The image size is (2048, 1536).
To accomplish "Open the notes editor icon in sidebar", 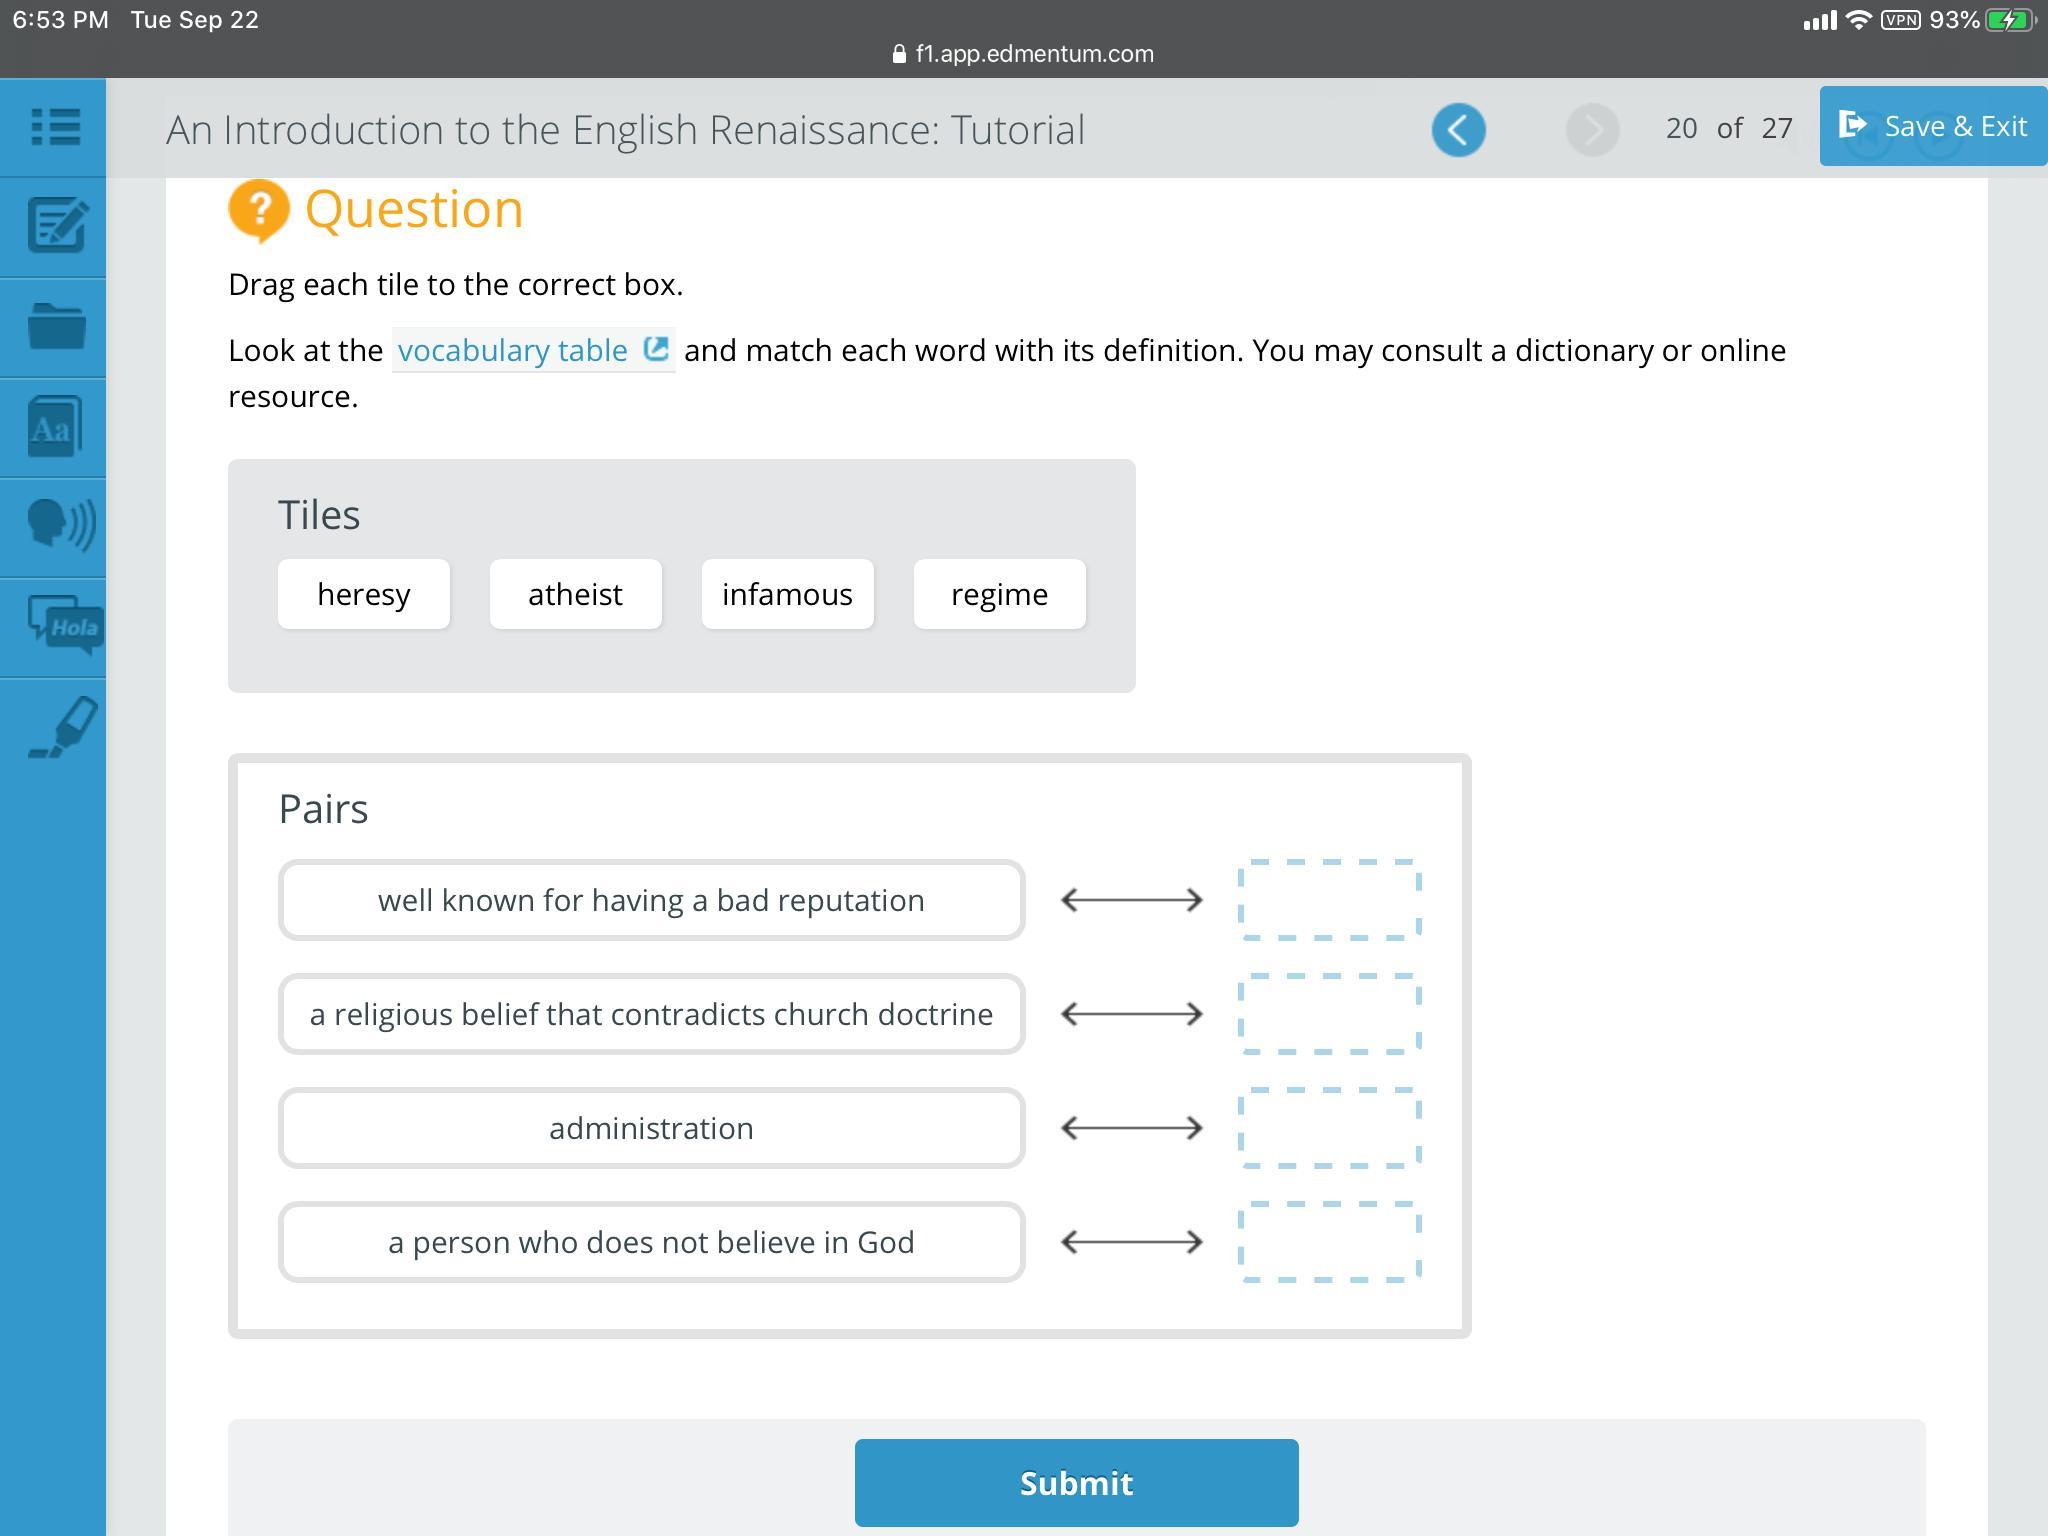I will pyautogui.click(x=55, y=226).
